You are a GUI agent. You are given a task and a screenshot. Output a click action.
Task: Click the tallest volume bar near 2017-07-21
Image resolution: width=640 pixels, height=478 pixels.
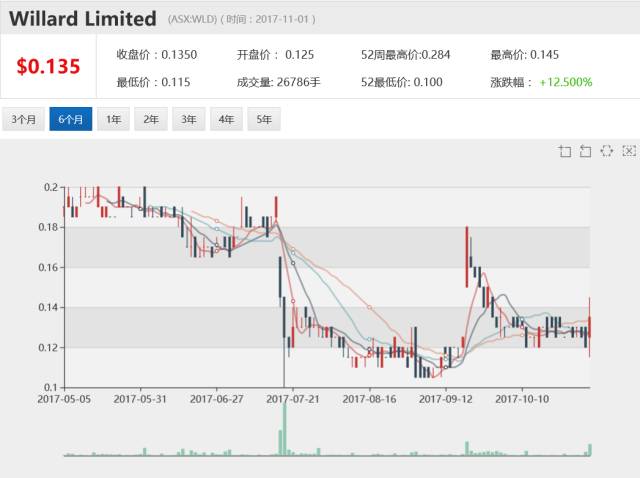[x=284, y=427]
